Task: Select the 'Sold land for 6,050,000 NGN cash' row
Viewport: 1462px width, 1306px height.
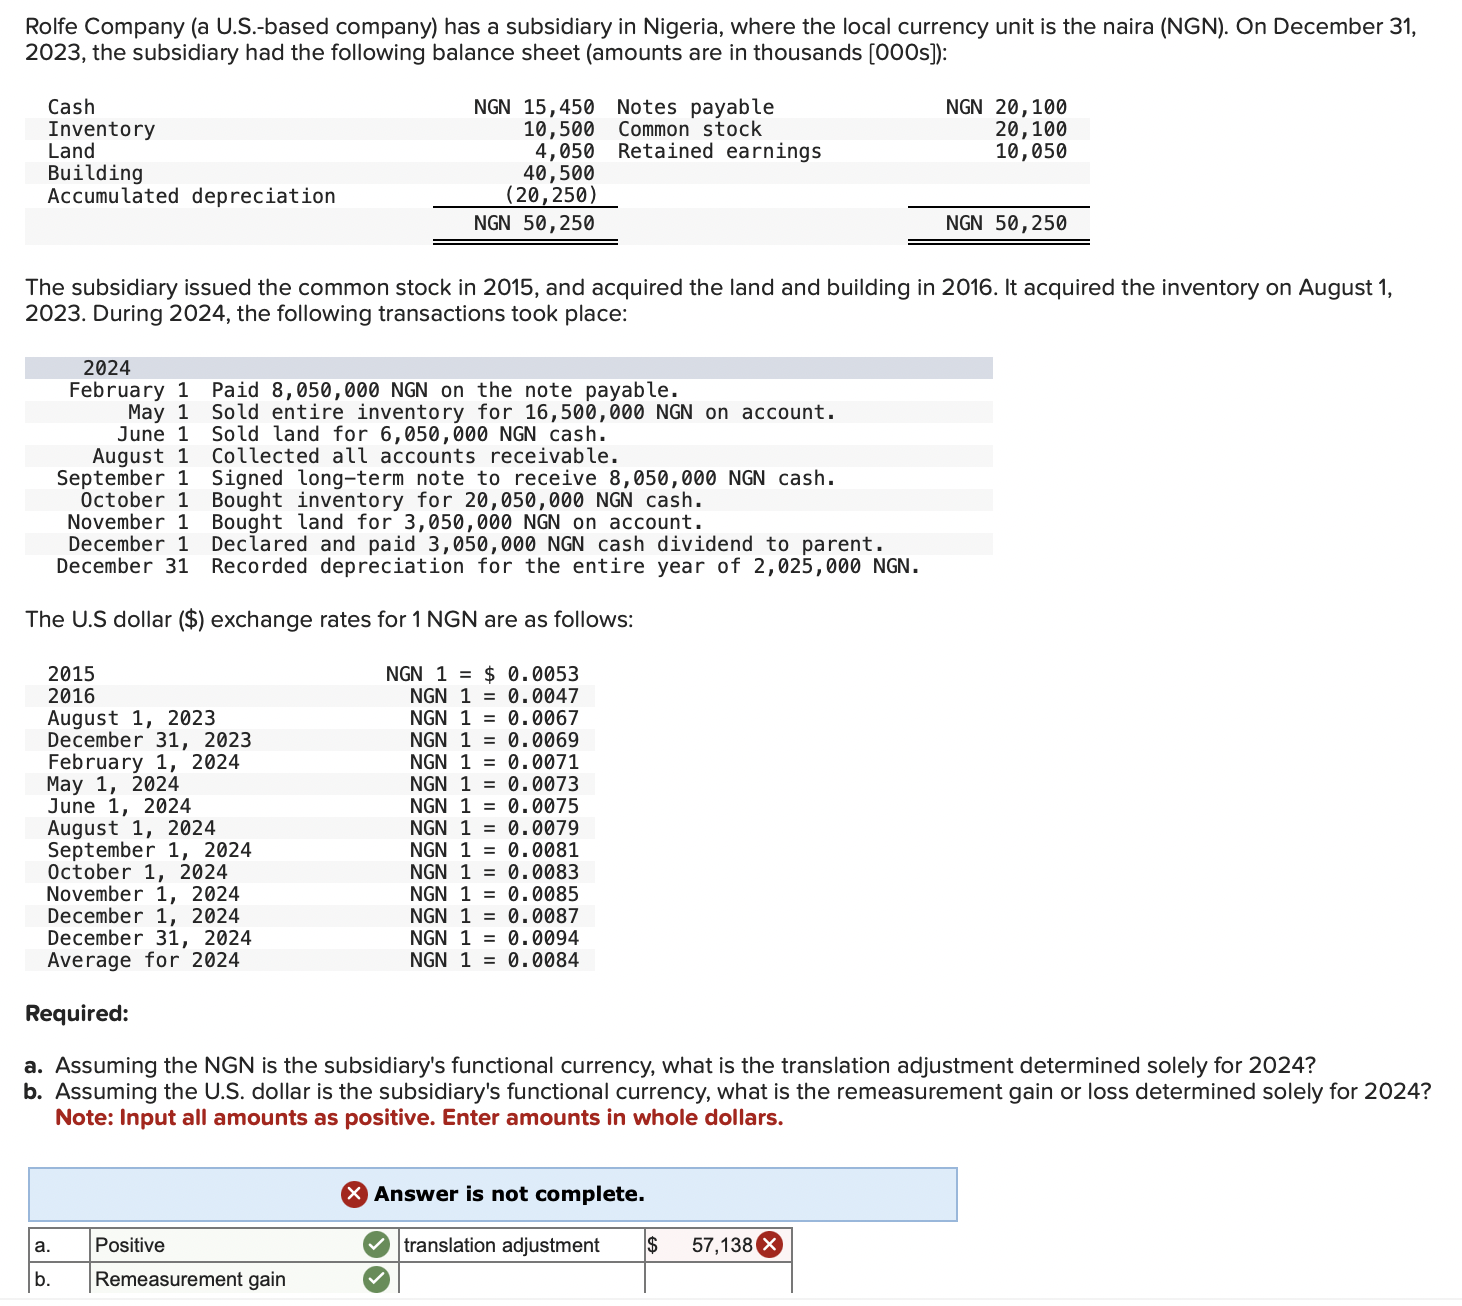Action: [509, 434]
